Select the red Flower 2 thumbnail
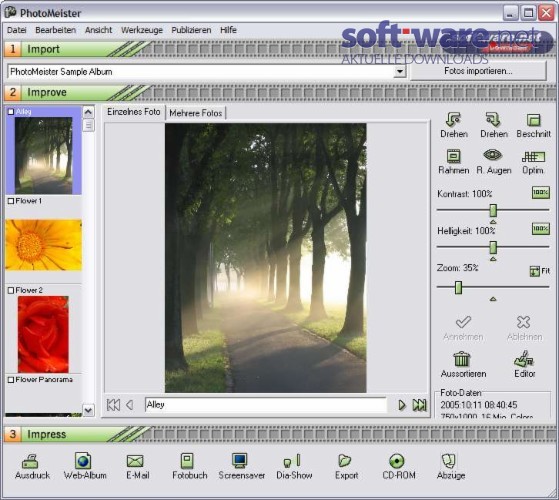Image resolution: width=559 pixels, height=500 pixels. click(x=43, y=334)
